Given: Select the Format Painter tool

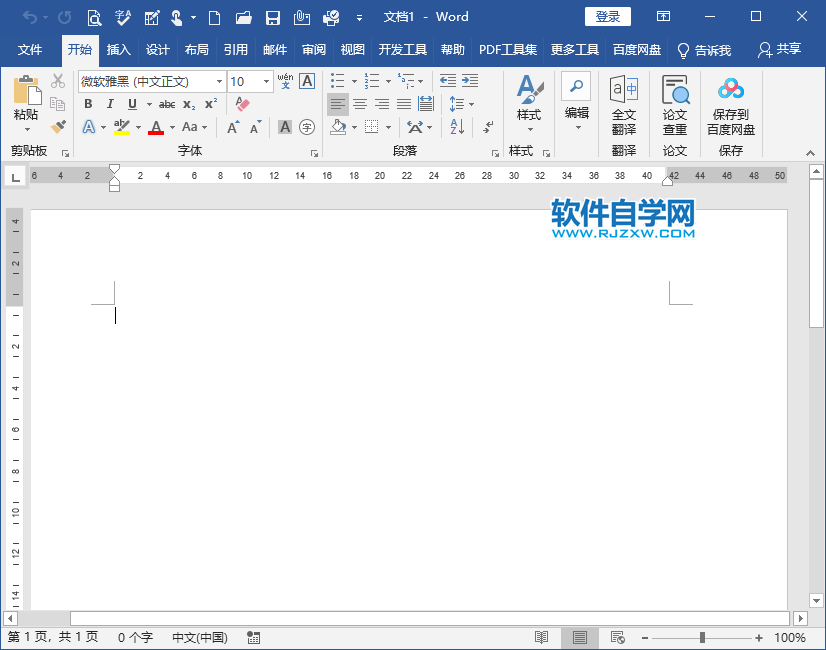Looking at the screenshot, I should pyautogui.click(x=57, y=127).
